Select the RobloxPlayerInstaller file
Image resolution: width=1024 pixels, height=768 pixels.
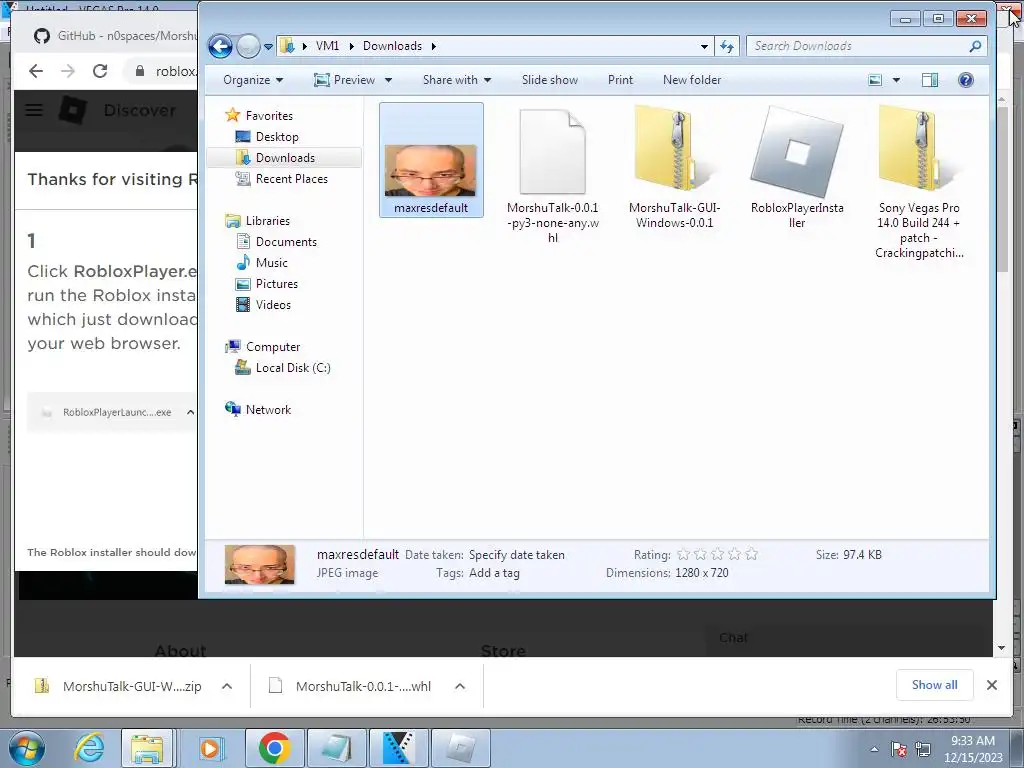coord(797,168)
